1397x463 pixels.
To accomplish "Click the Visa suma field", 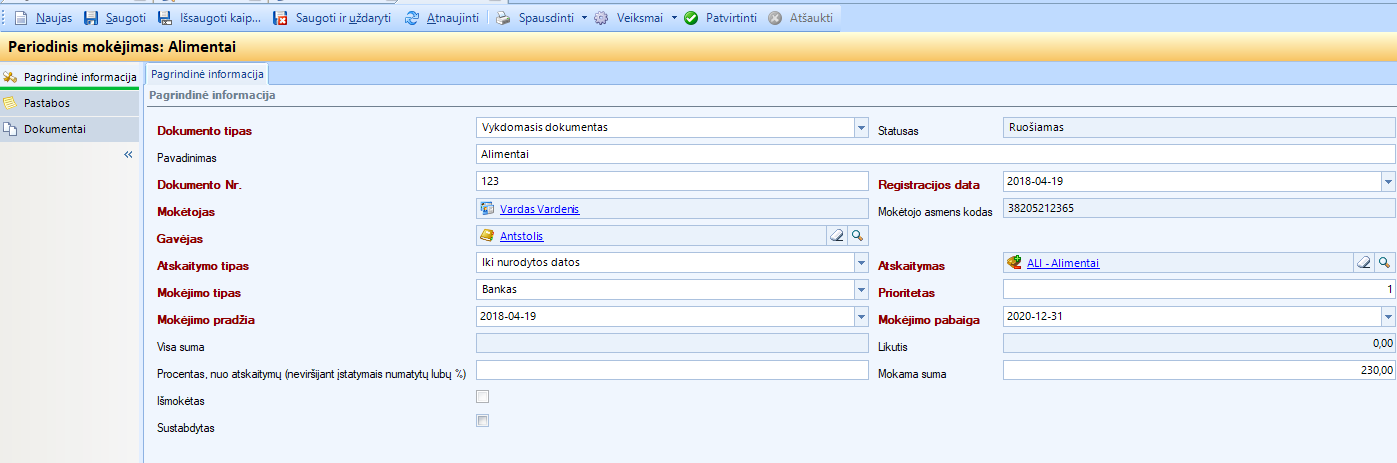I will coord(673,343).
